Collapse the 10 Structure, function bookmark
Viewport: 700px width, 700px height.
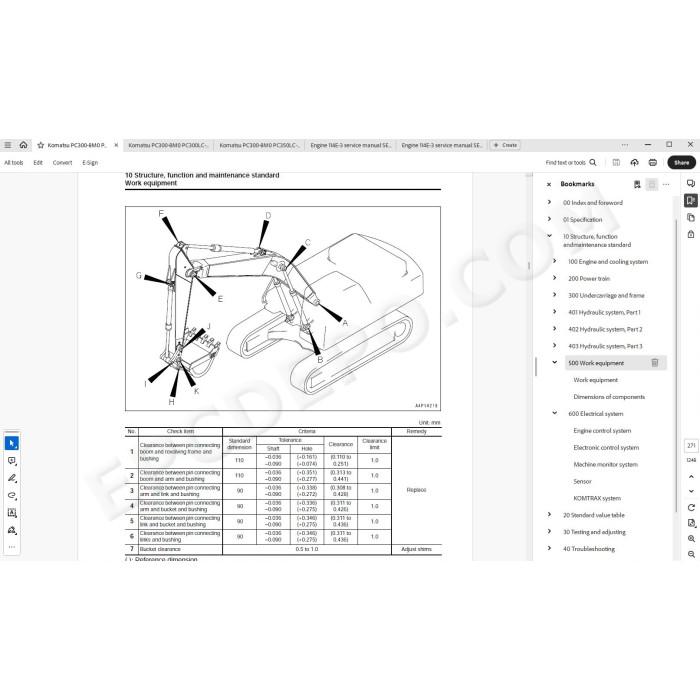tap(550, 236)
